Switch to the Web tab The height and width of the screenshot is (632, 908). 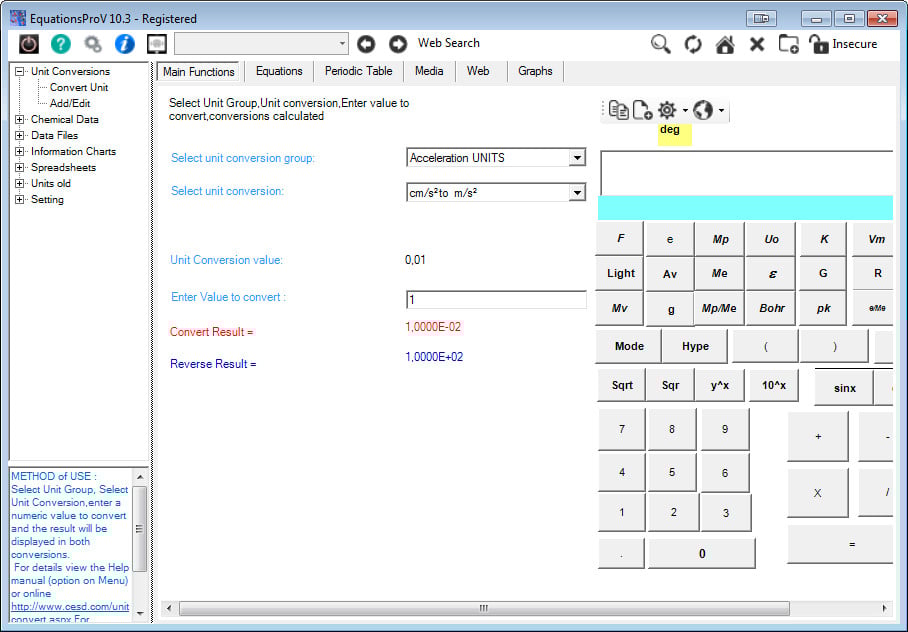[478, 71]
